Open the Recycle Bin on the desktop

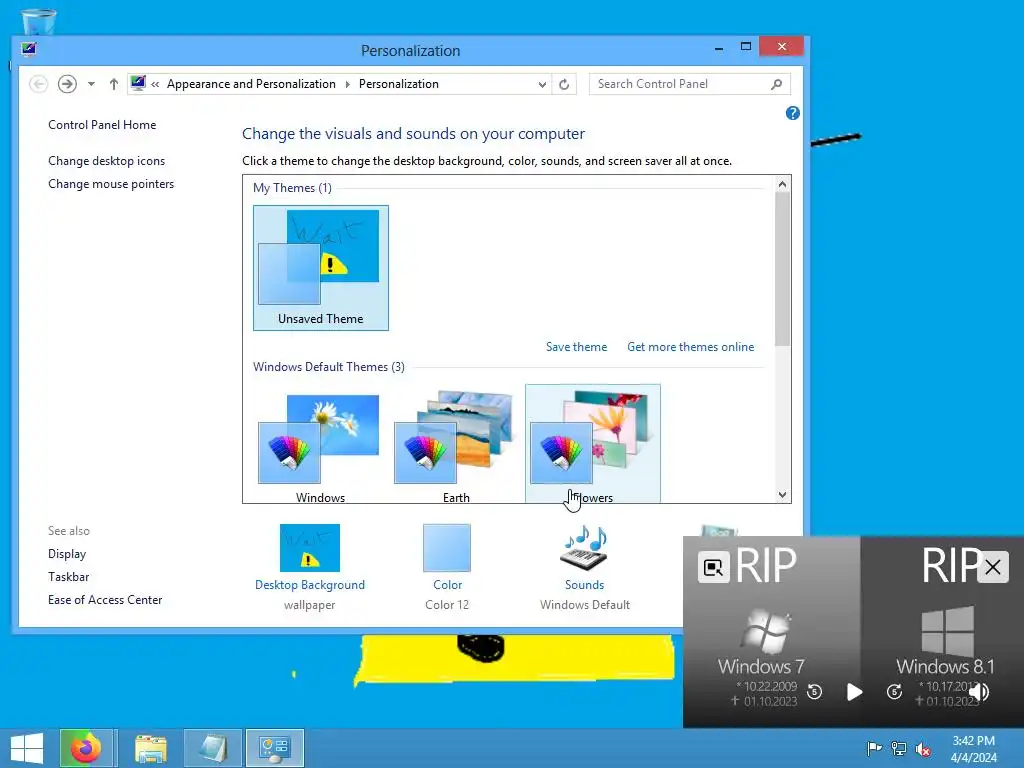(39, 20)
